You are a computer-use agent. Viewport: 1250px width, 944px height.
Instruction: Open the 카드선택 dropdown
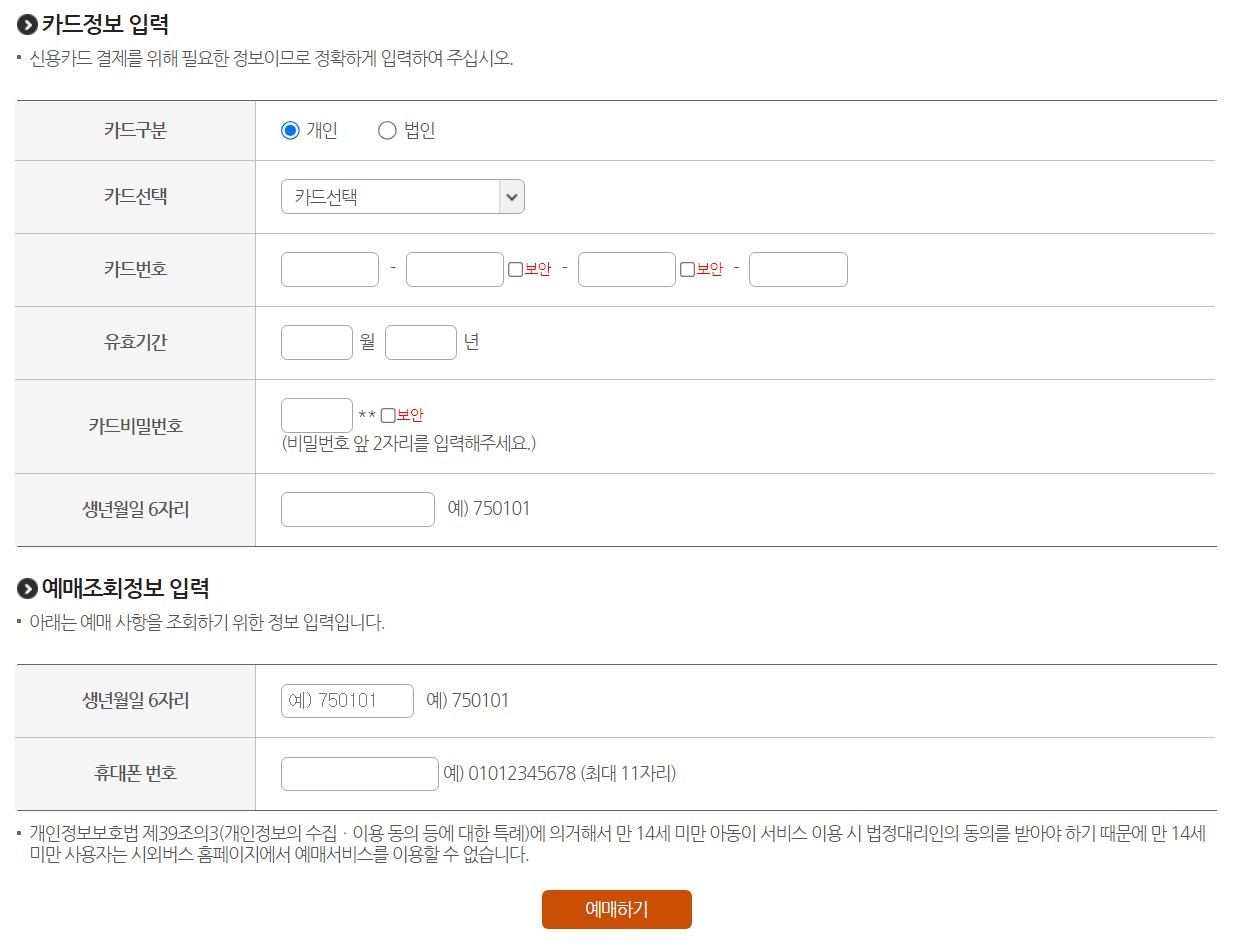point(402,196)
